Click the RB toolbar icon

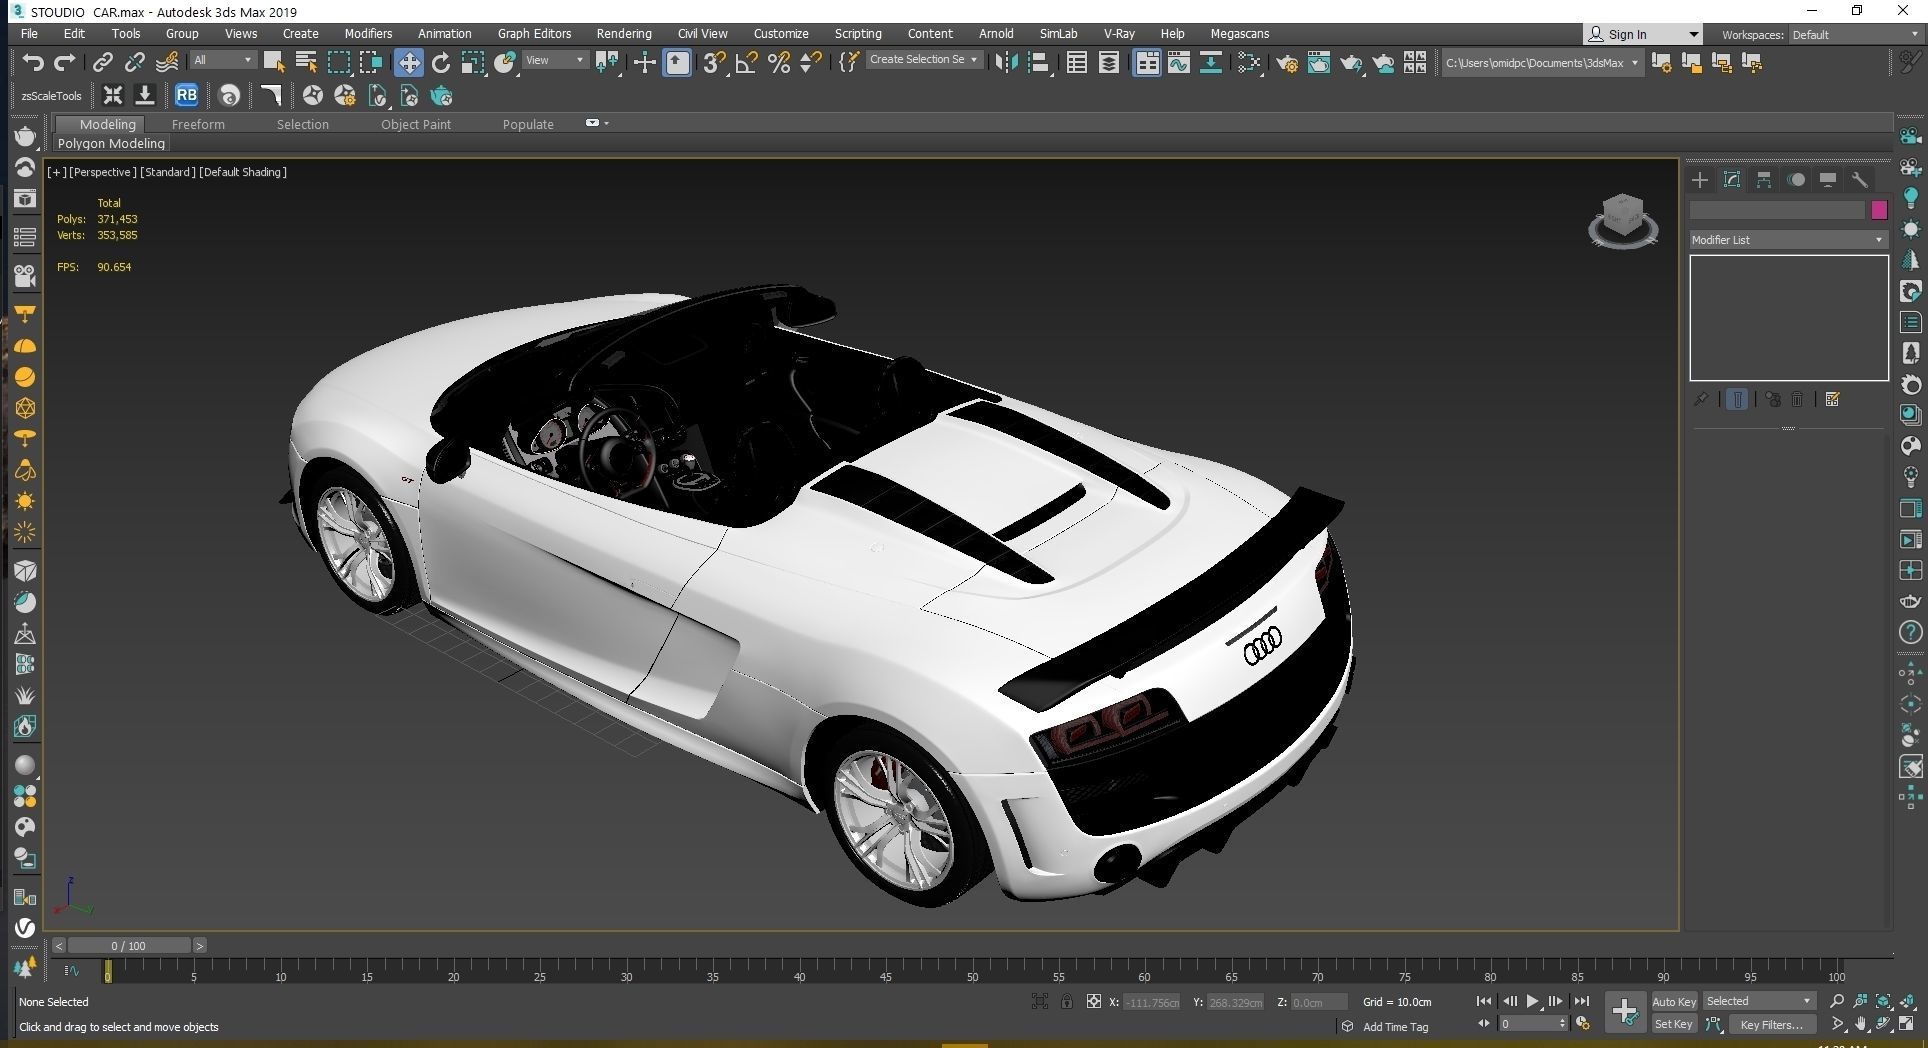tap(186, 96)
